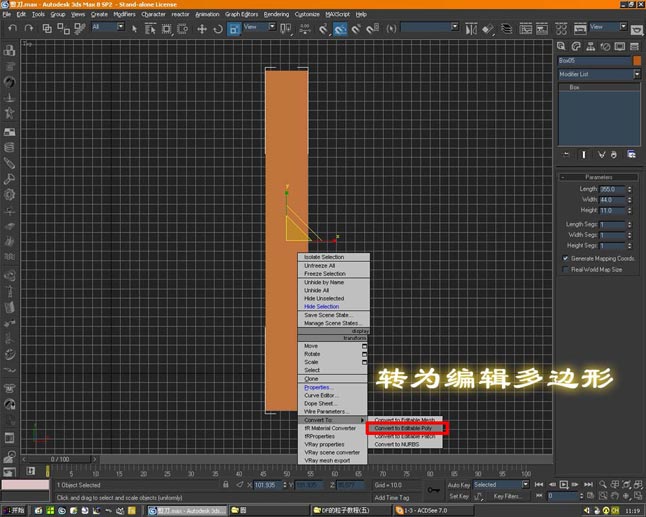Screen dimensions: 646x517
Task: Click Pin Stack icon below modifier stack
Action: coord(566,154)
